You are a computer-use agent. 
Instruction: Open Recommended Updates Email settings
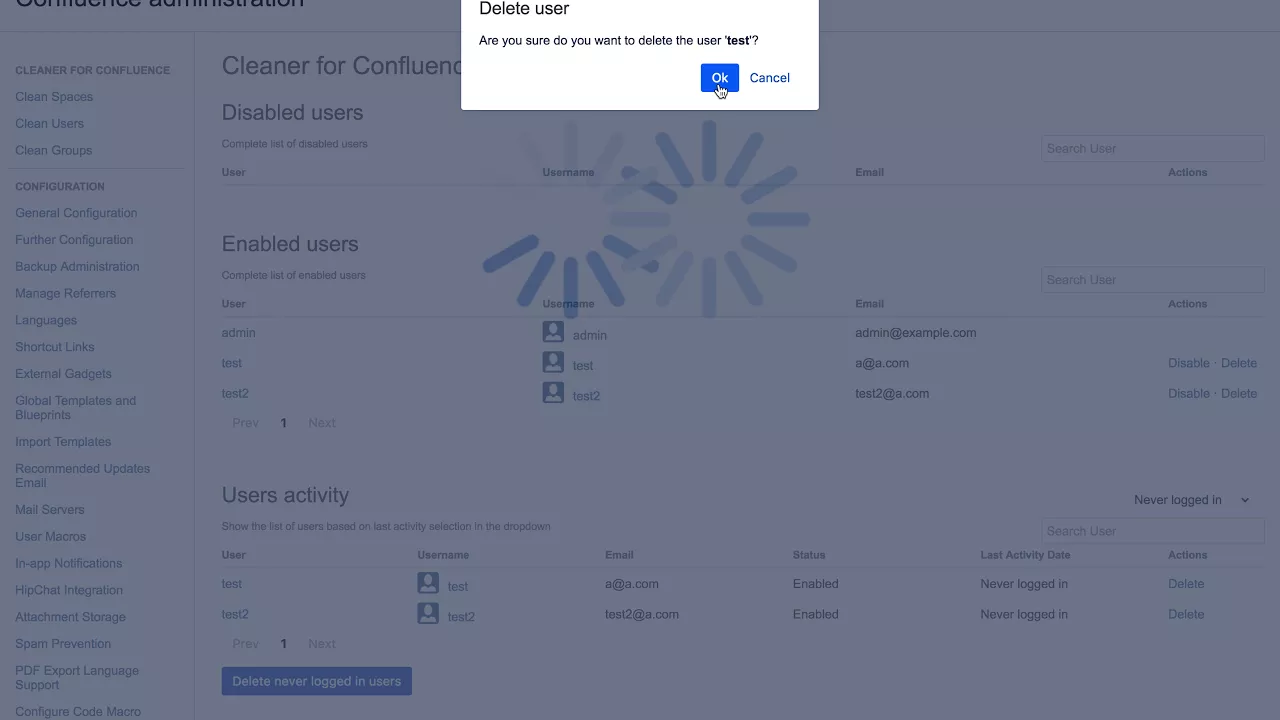[x=82, y=476]
